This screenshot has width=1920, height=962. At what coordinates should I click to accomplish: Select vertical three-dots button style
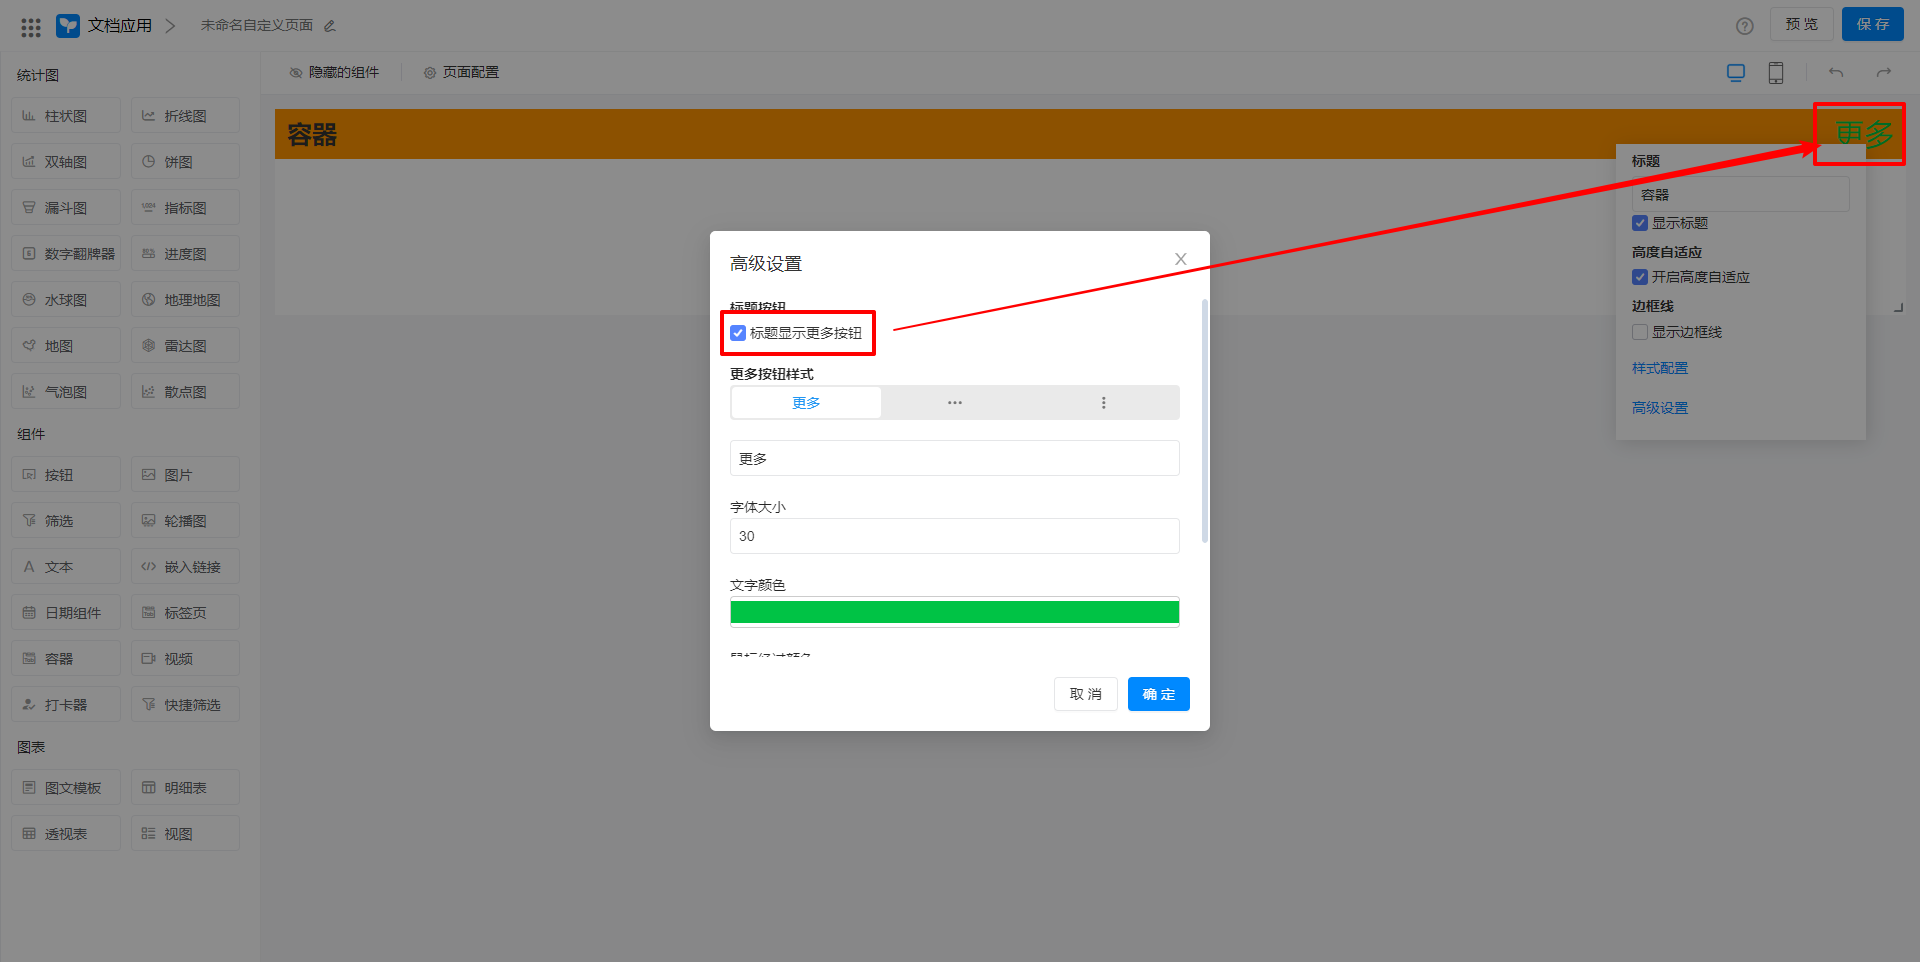point(1103,403)
